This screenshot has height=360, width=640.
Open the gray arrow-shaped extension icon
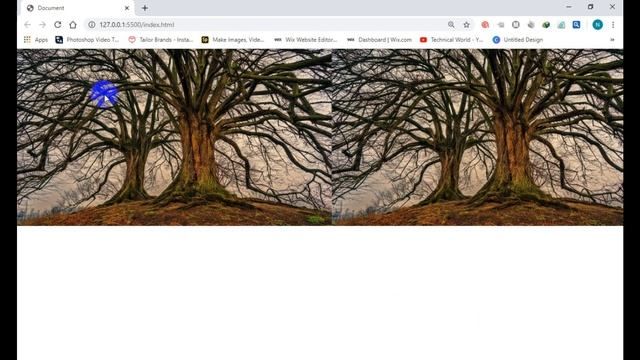(500, 25)
